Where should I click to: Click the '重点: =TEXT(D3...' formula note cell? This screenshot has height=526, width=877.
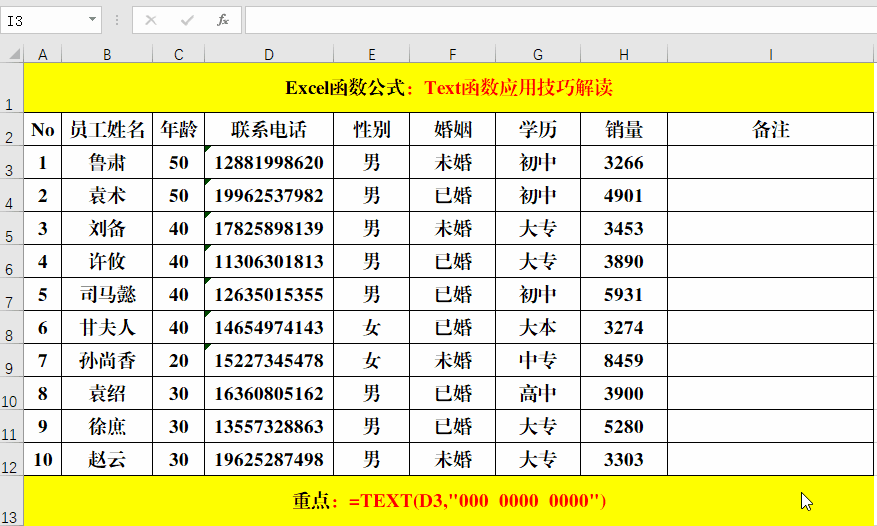tap(449, 501)
